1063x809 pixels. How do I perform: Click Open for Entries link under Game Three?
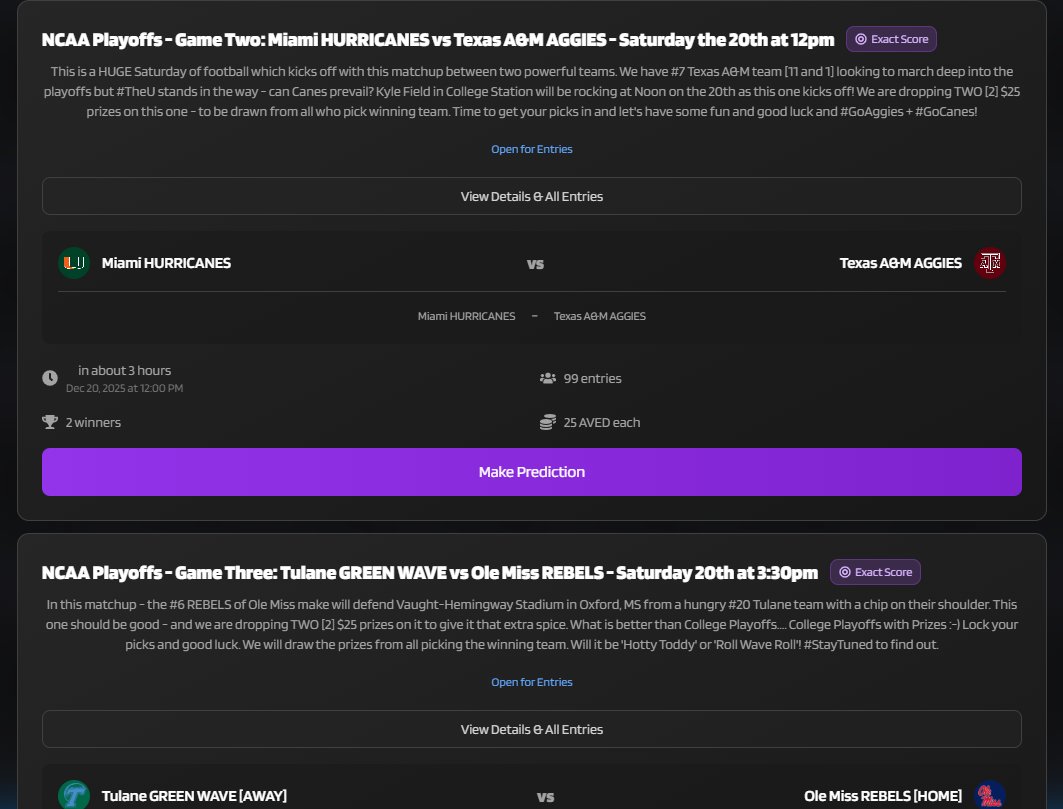pos(532,682)
